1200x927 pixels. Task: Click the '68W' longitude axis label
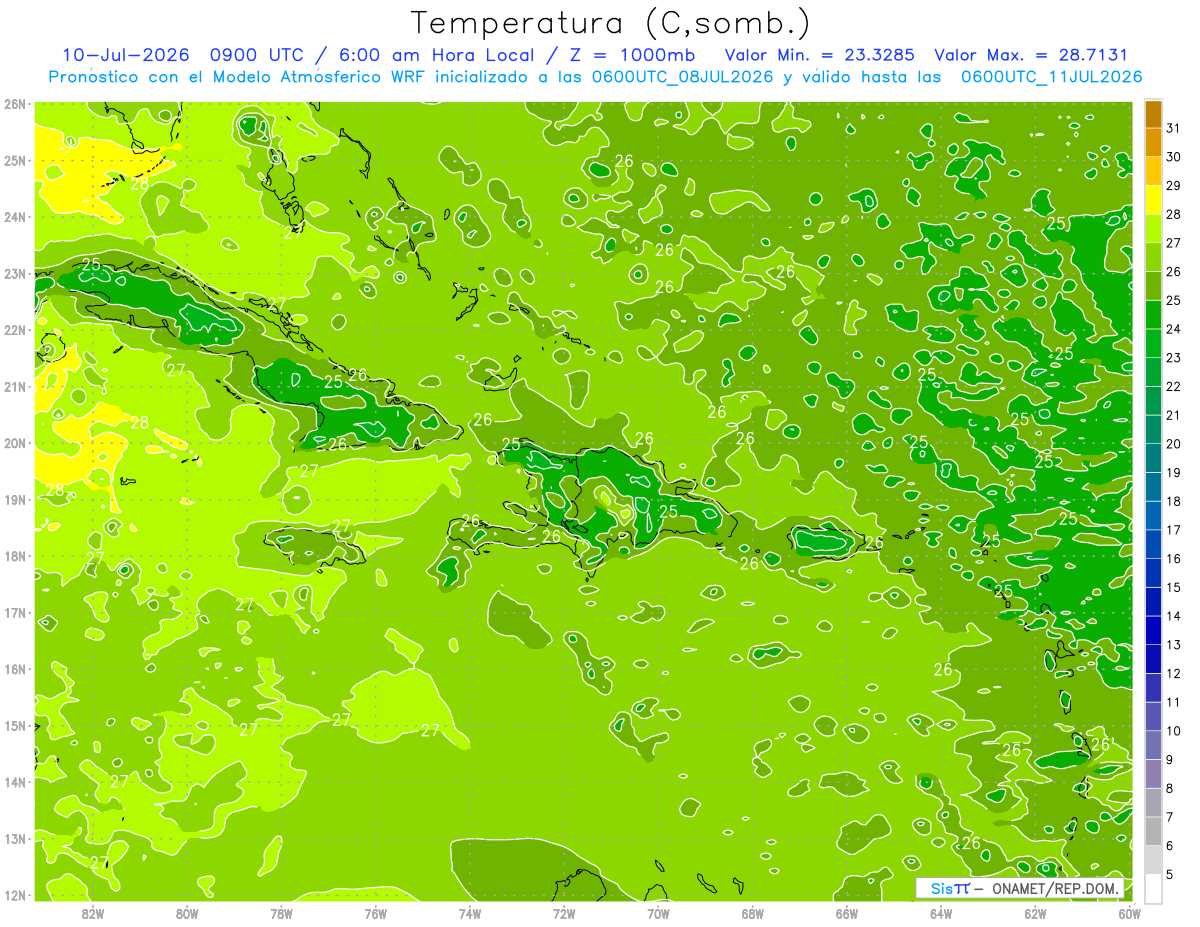pos(752,913)
